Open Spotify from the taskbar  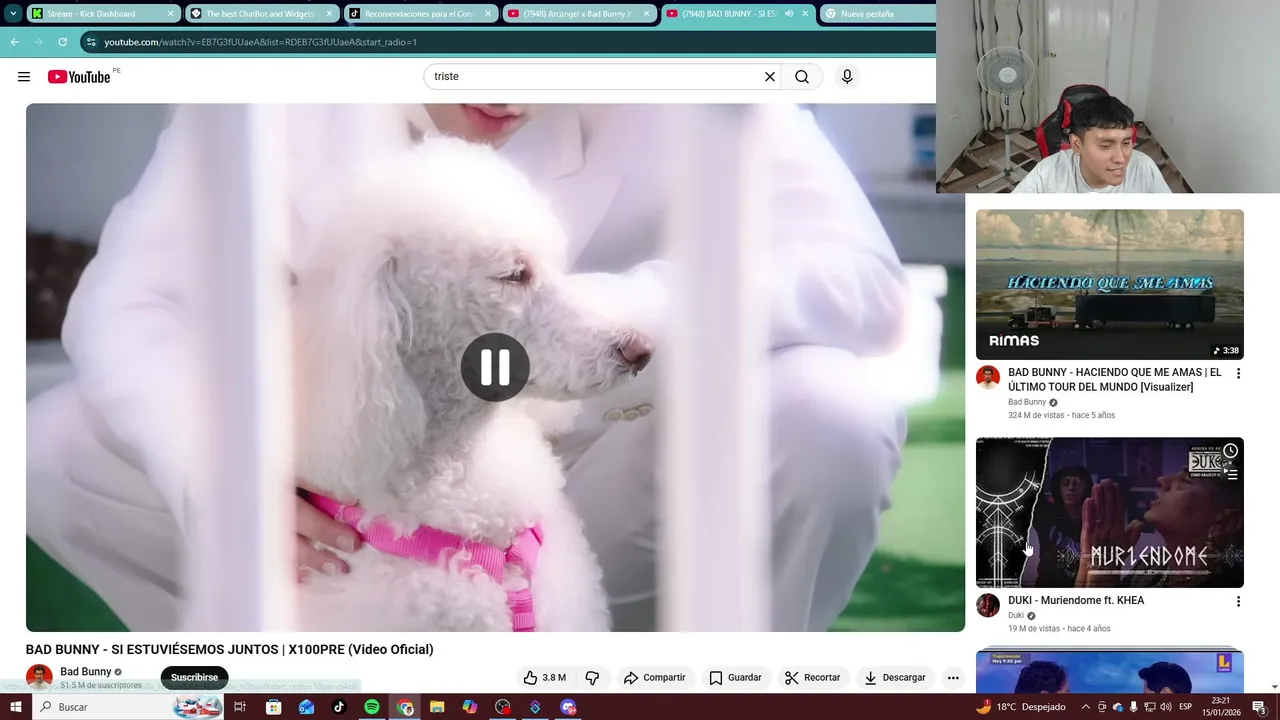[372, 707]
